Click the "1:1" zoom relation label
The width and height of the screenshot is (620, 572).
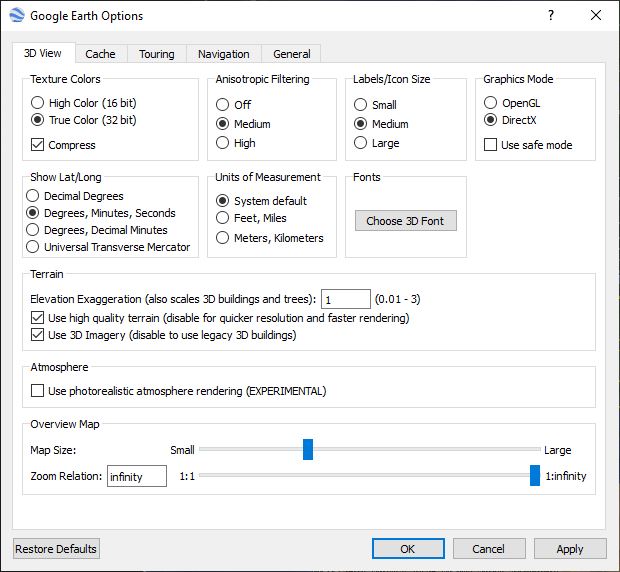187,476
